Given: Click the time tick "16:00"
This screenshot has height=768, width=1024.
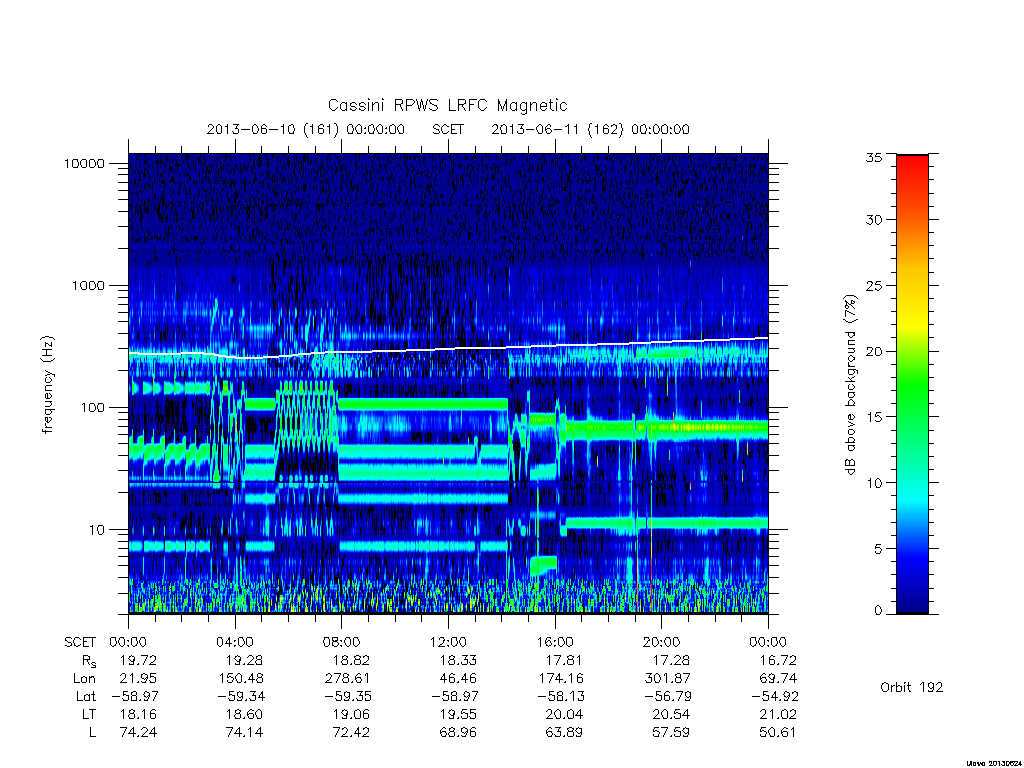Looking at the screenshot, I should (x=555, y=643).
